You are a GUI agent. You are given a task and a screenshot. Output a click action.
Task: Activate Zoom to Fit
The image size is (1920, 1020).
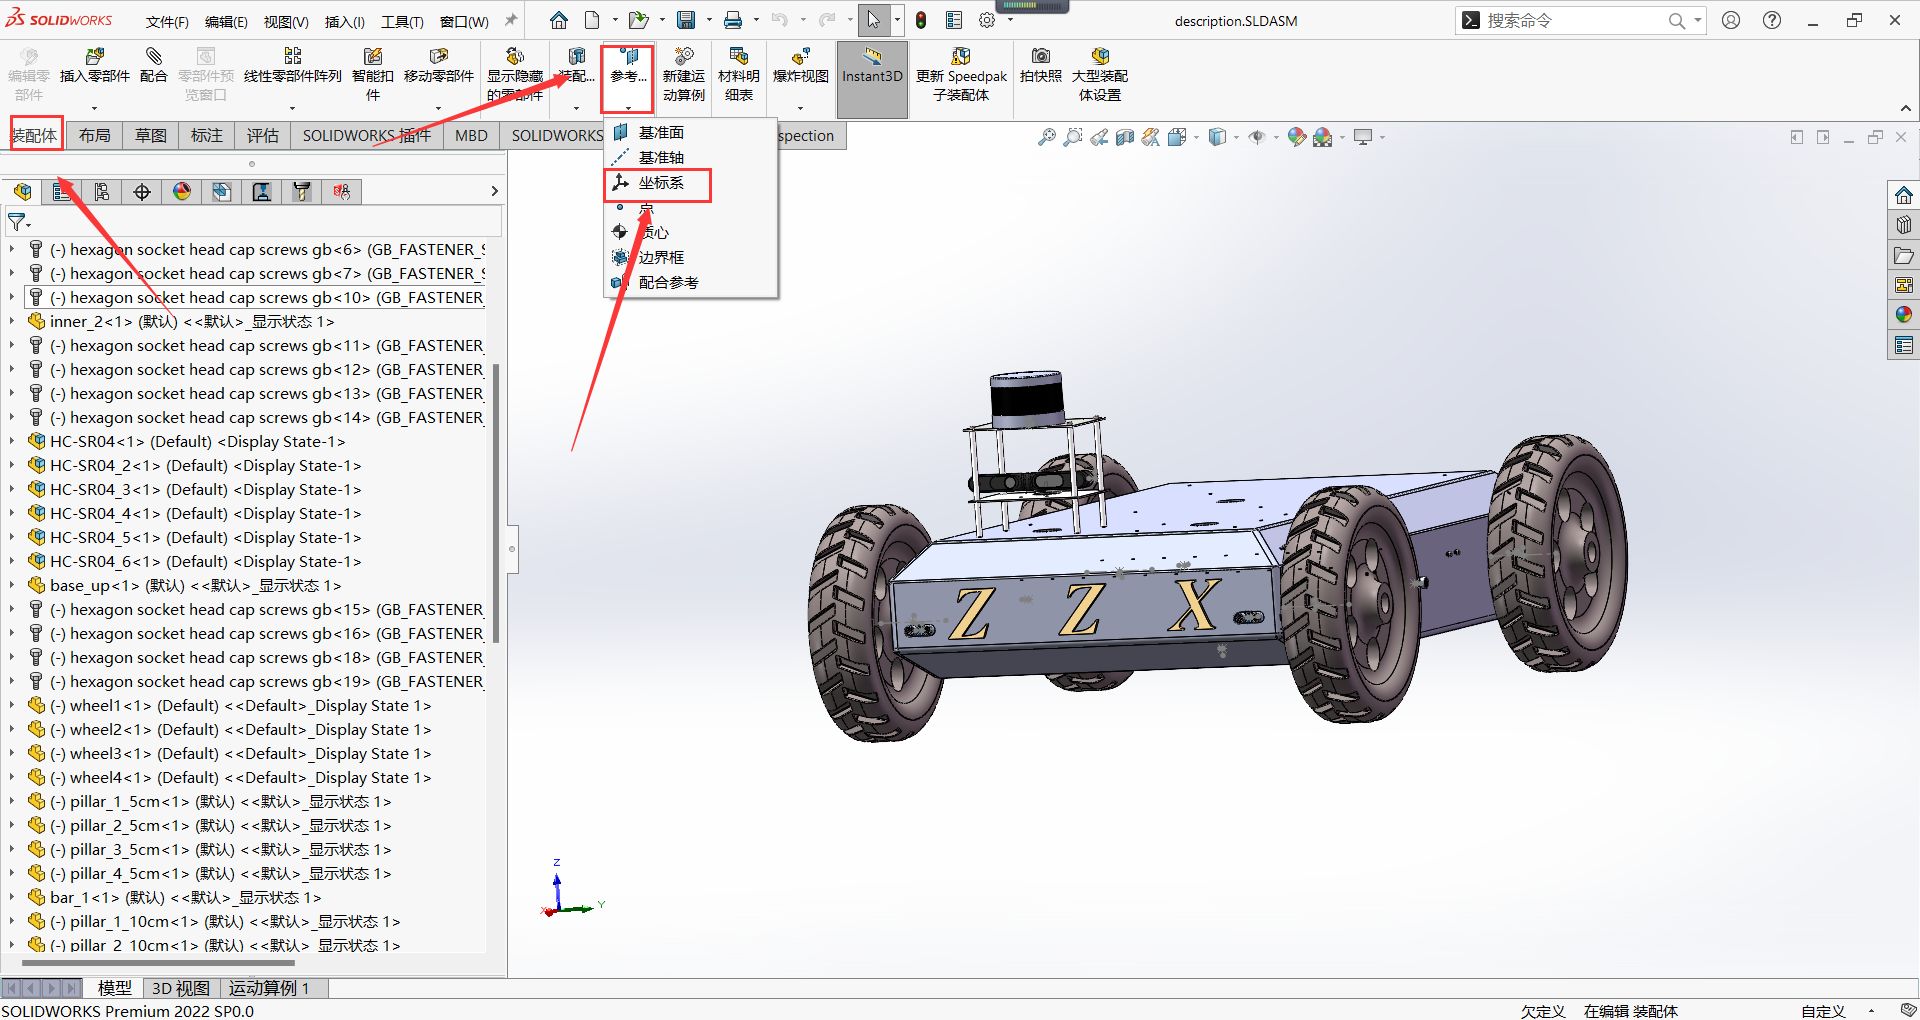pyautogui.click(x=1047, y=137)
